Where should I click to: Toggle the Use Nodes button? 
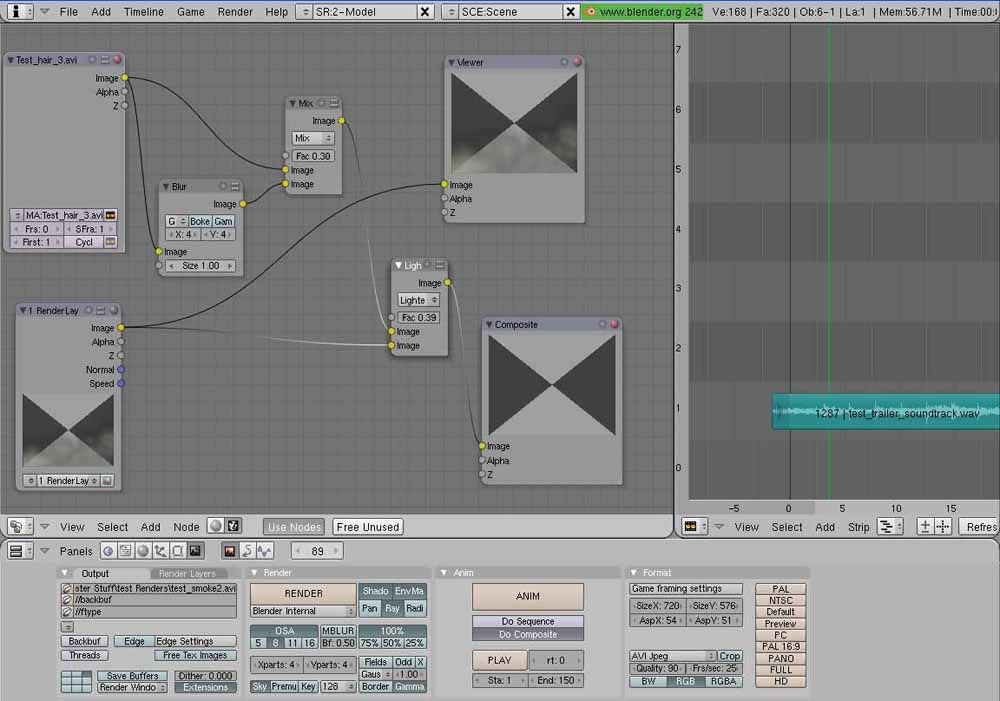coord(294,527)
